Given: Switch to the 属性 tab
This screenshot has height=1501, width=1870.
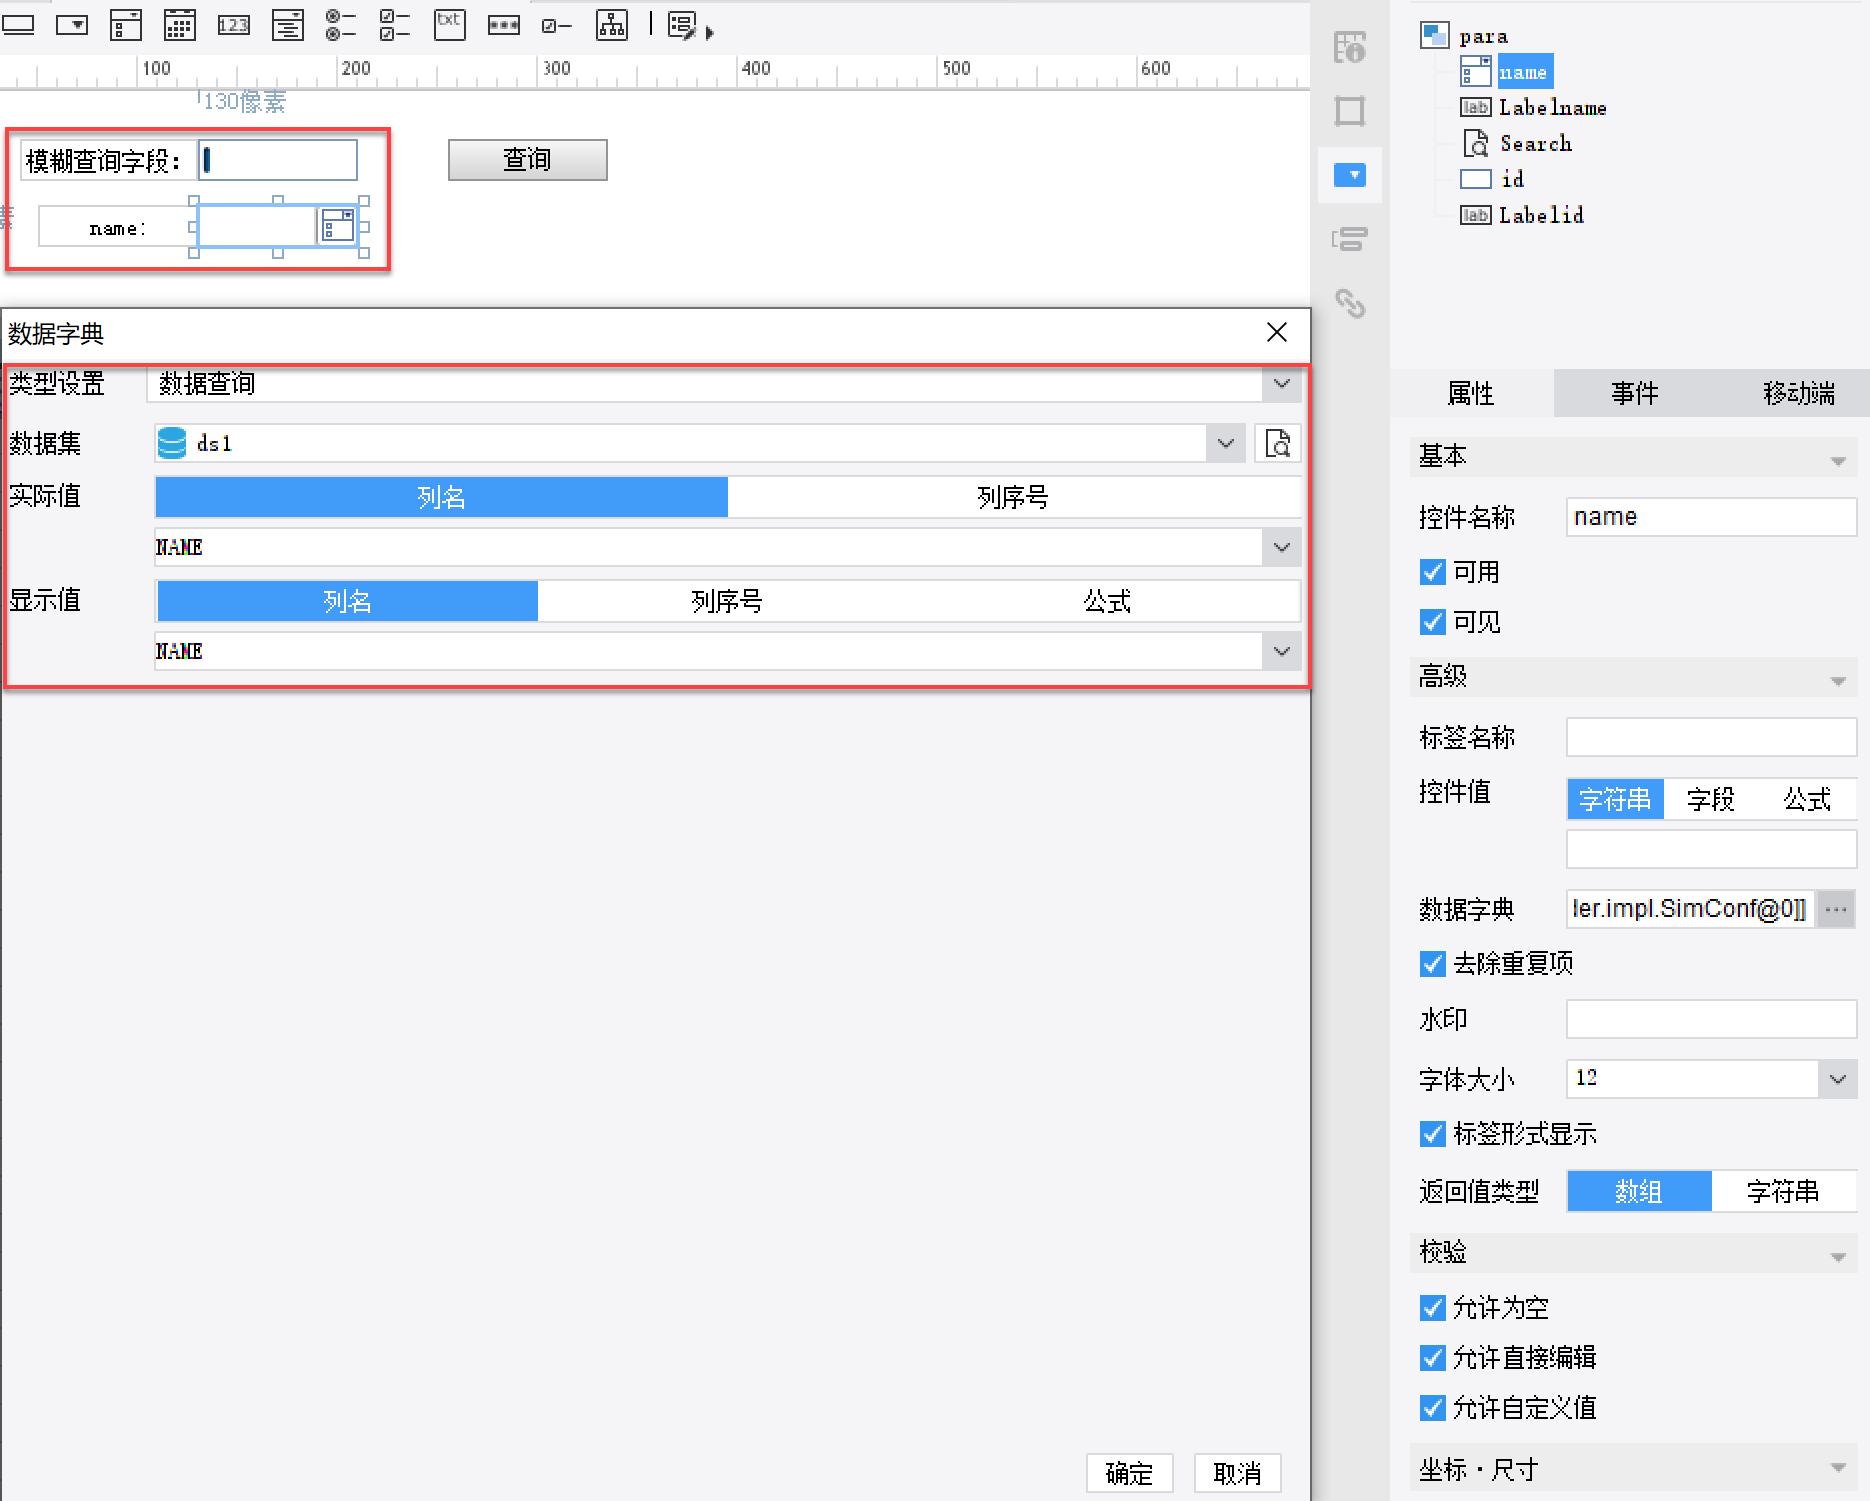Looking at the screenshot, I should click(1471, 393).
